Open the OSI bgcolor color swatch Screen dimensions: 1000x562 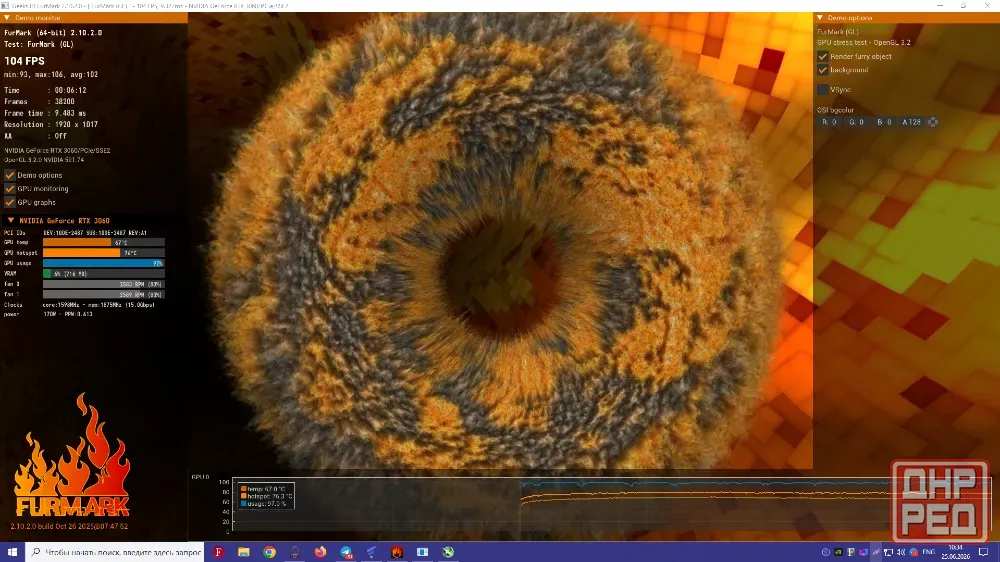point(932,122)
